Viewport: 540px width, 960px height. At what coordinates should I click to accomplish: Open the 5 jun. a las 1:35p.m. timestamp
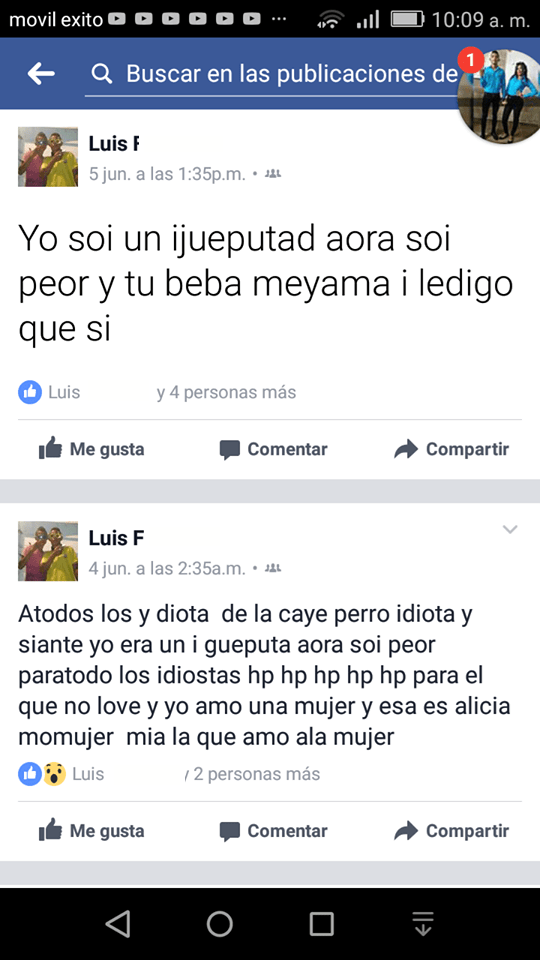167,174
